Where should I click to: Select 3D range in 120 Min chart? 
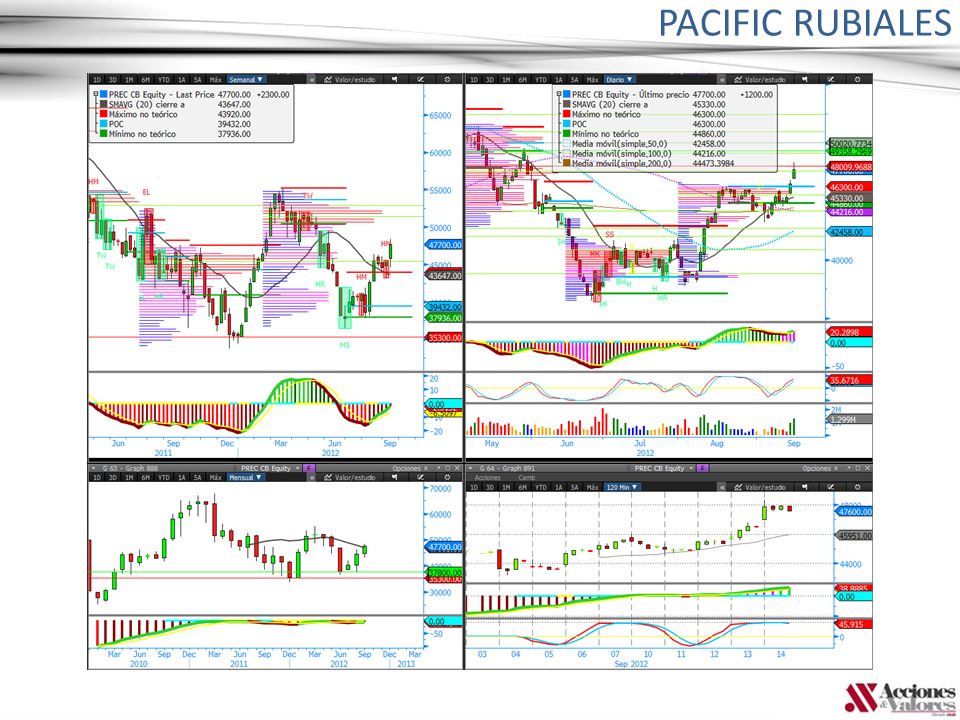(490, 487)
